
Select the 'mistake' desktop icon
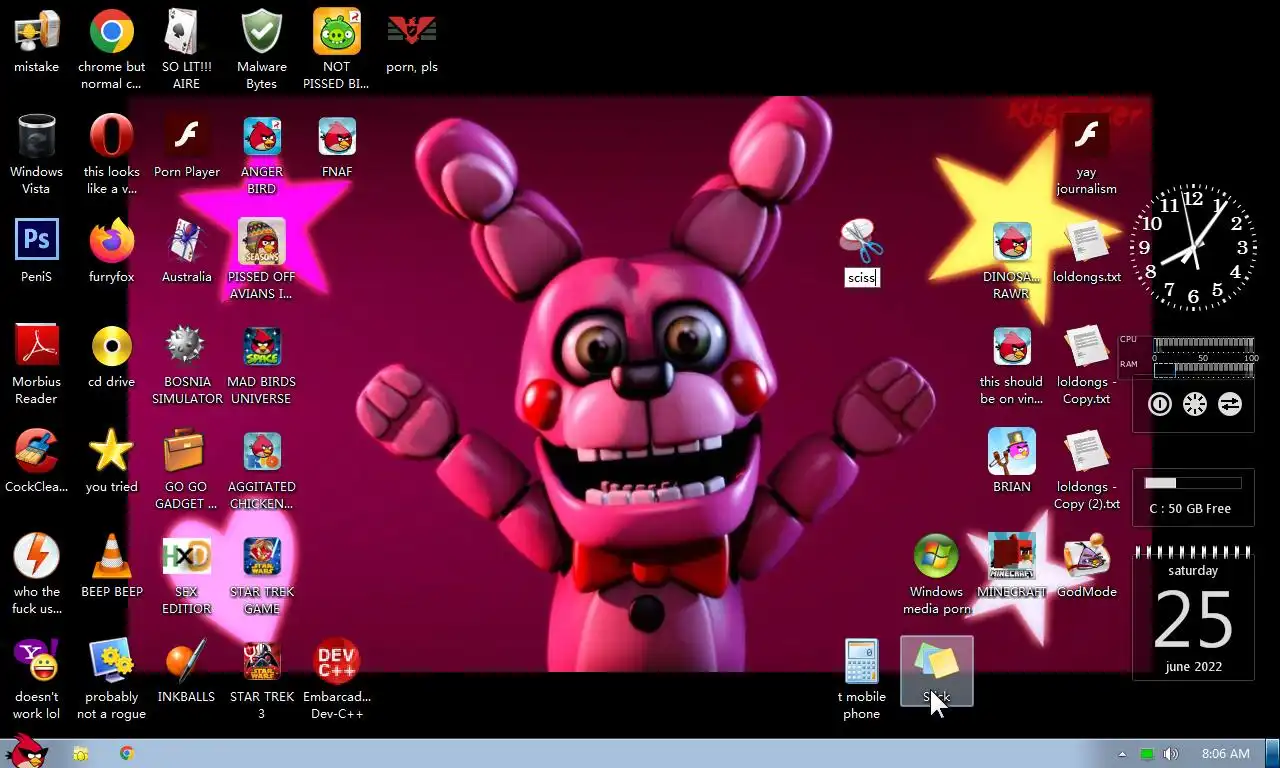[36, 33]
